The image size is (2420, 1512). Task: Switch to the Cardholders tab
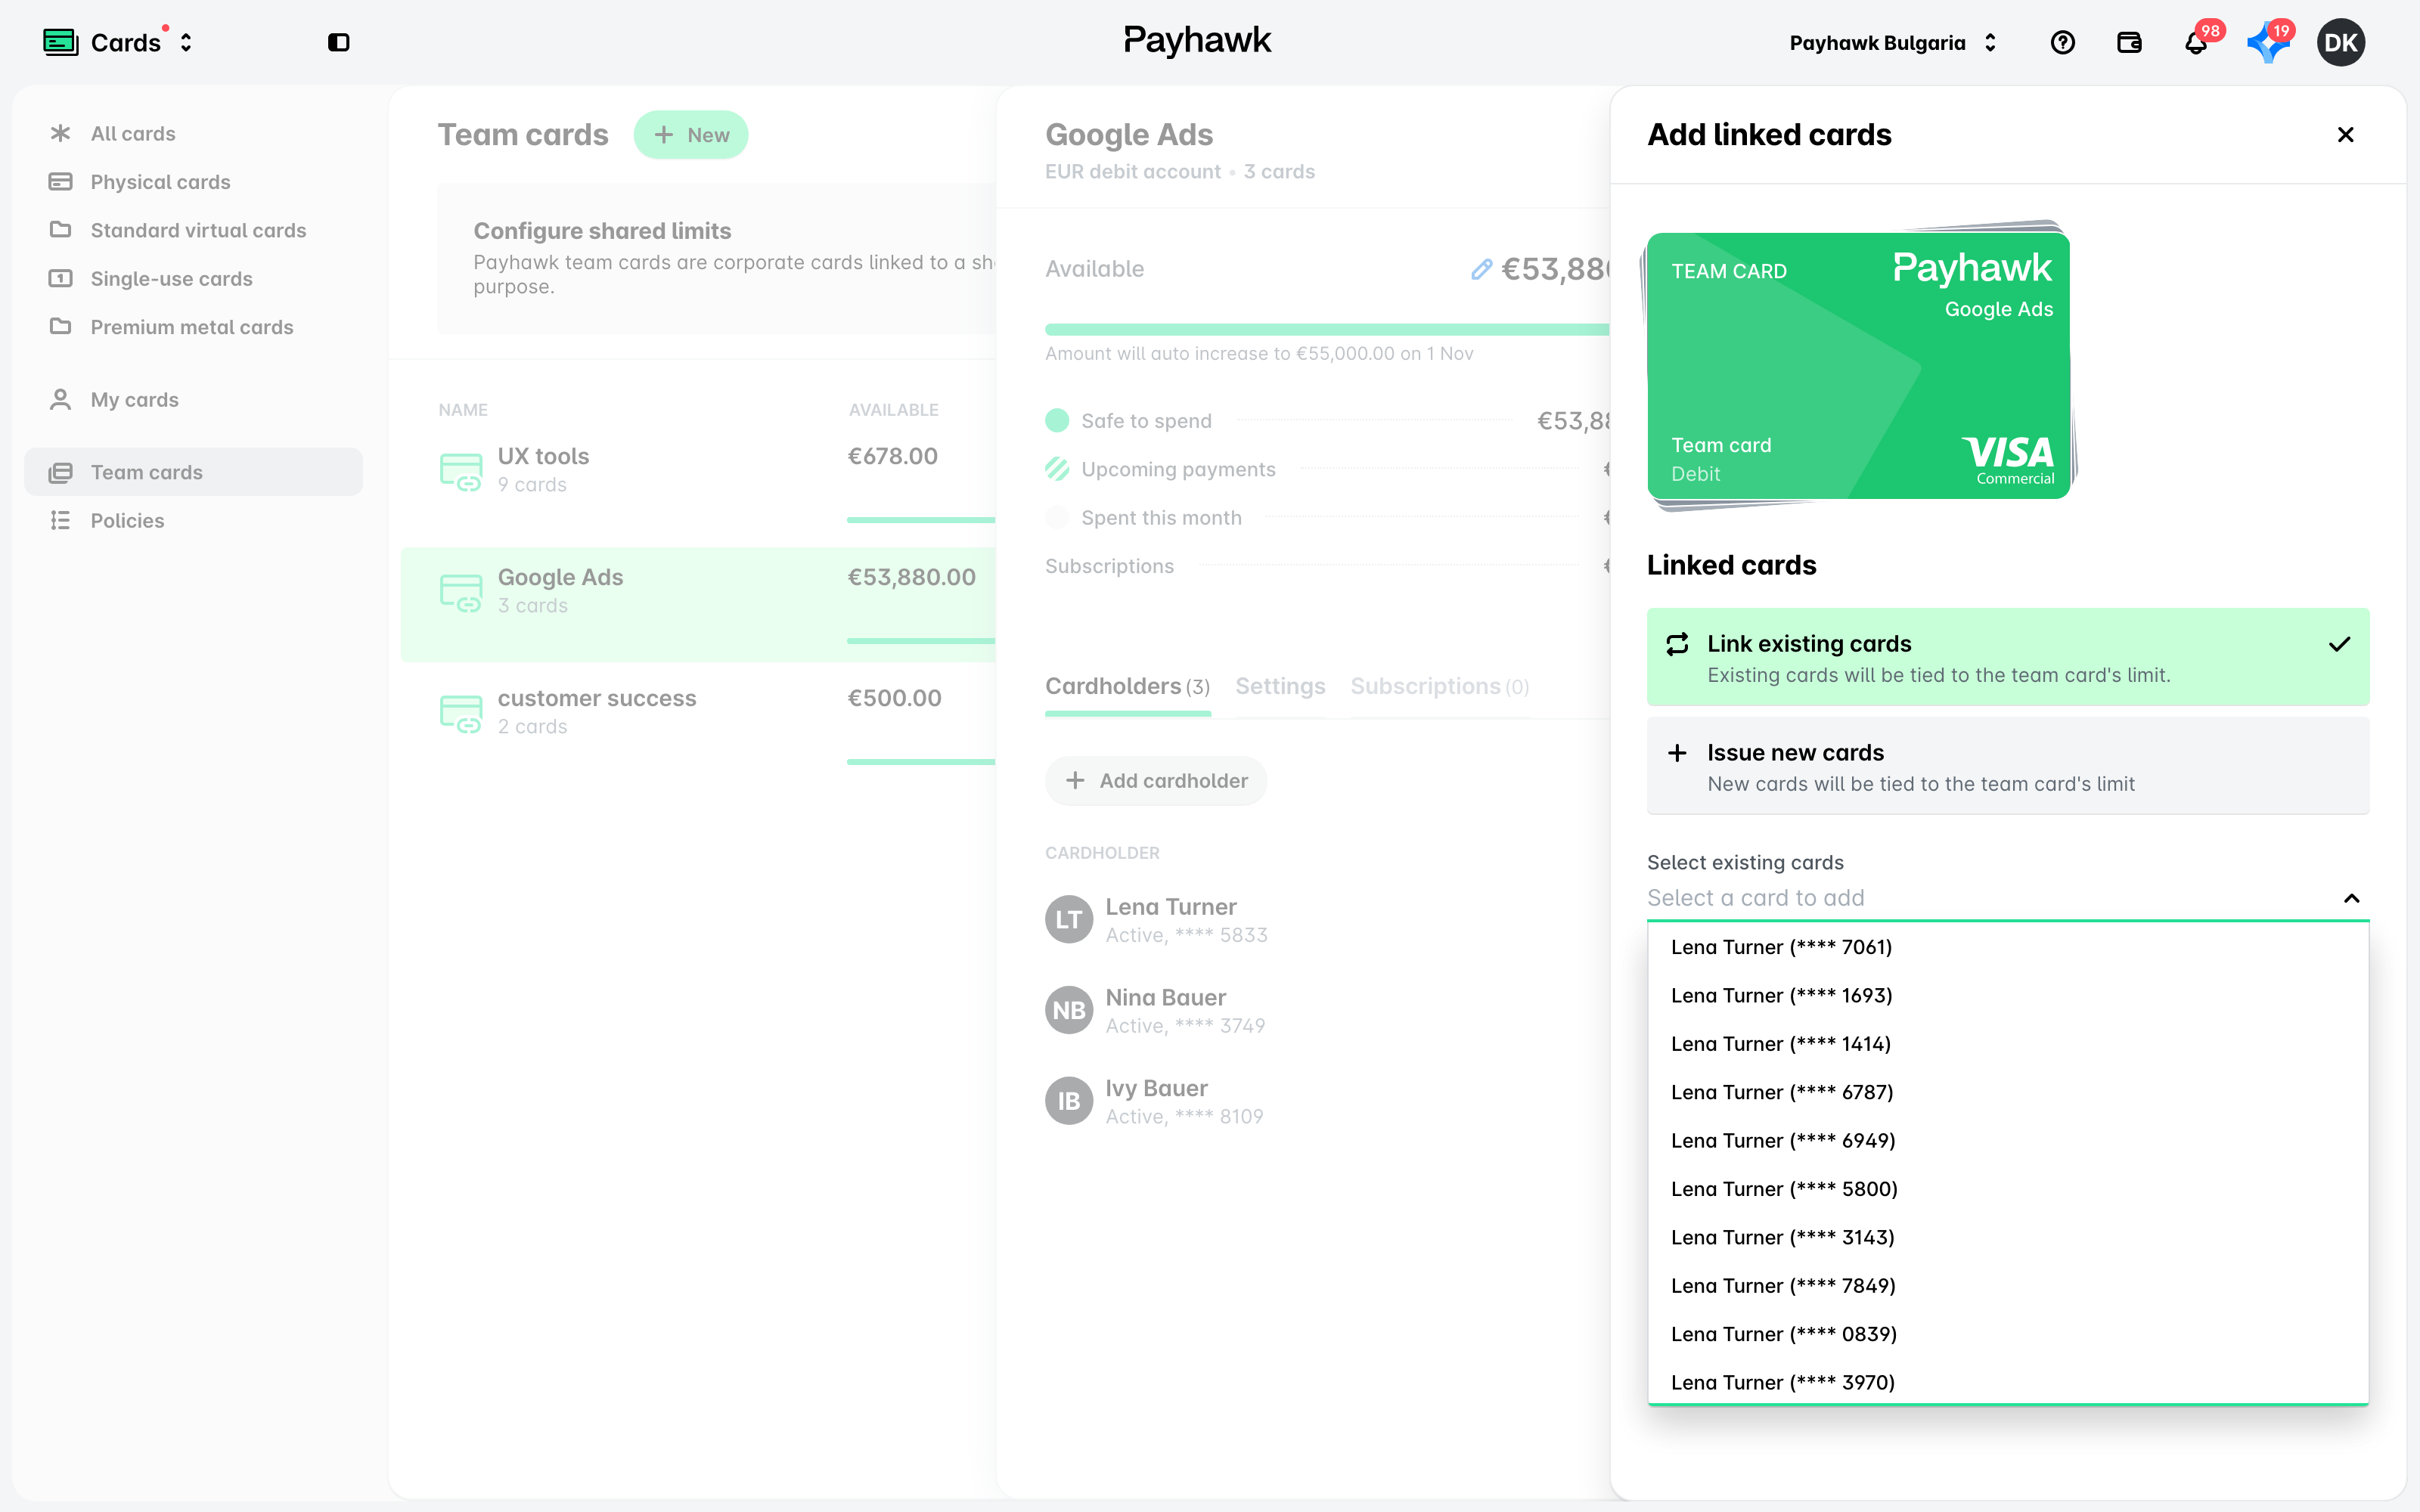pos(1127,687)
